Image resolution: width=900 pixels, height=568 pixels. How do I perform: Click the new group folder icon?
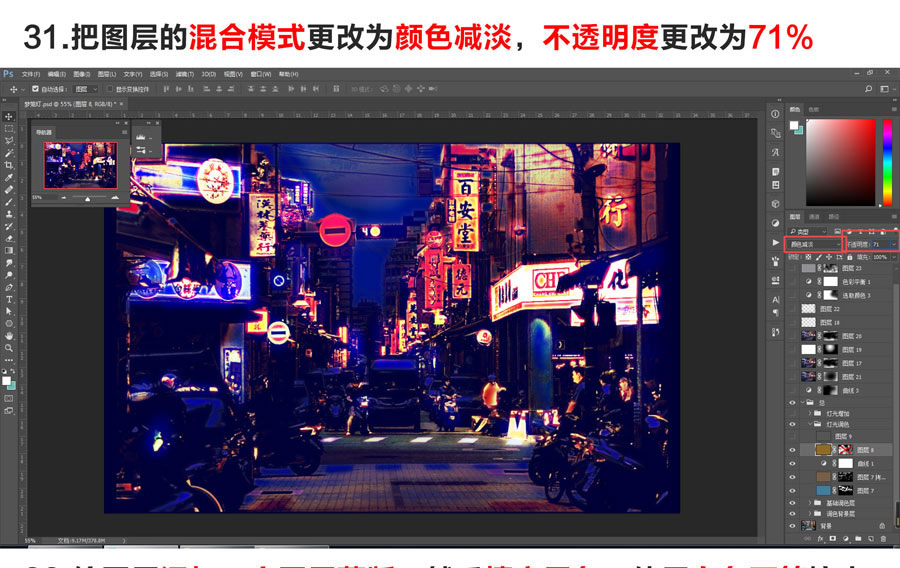pos(858,539)
